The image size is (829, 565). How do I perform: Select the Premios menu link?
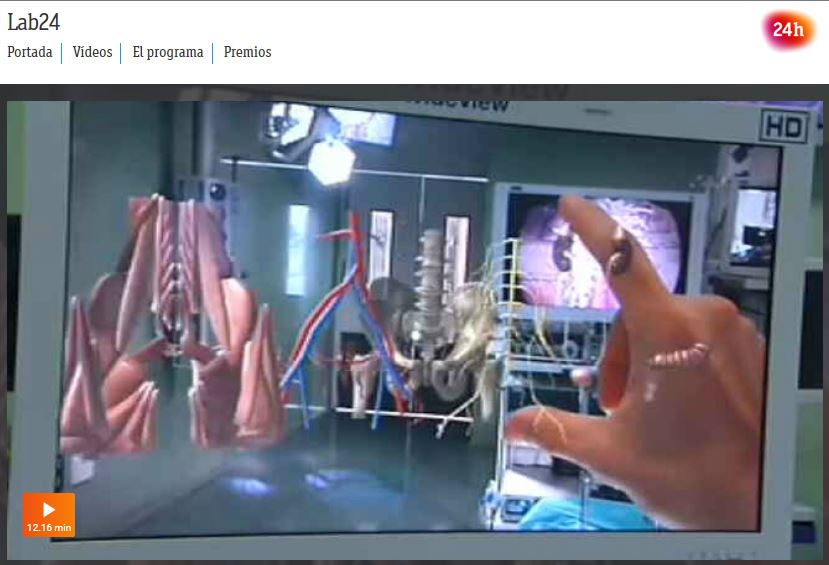coord(247,52)
